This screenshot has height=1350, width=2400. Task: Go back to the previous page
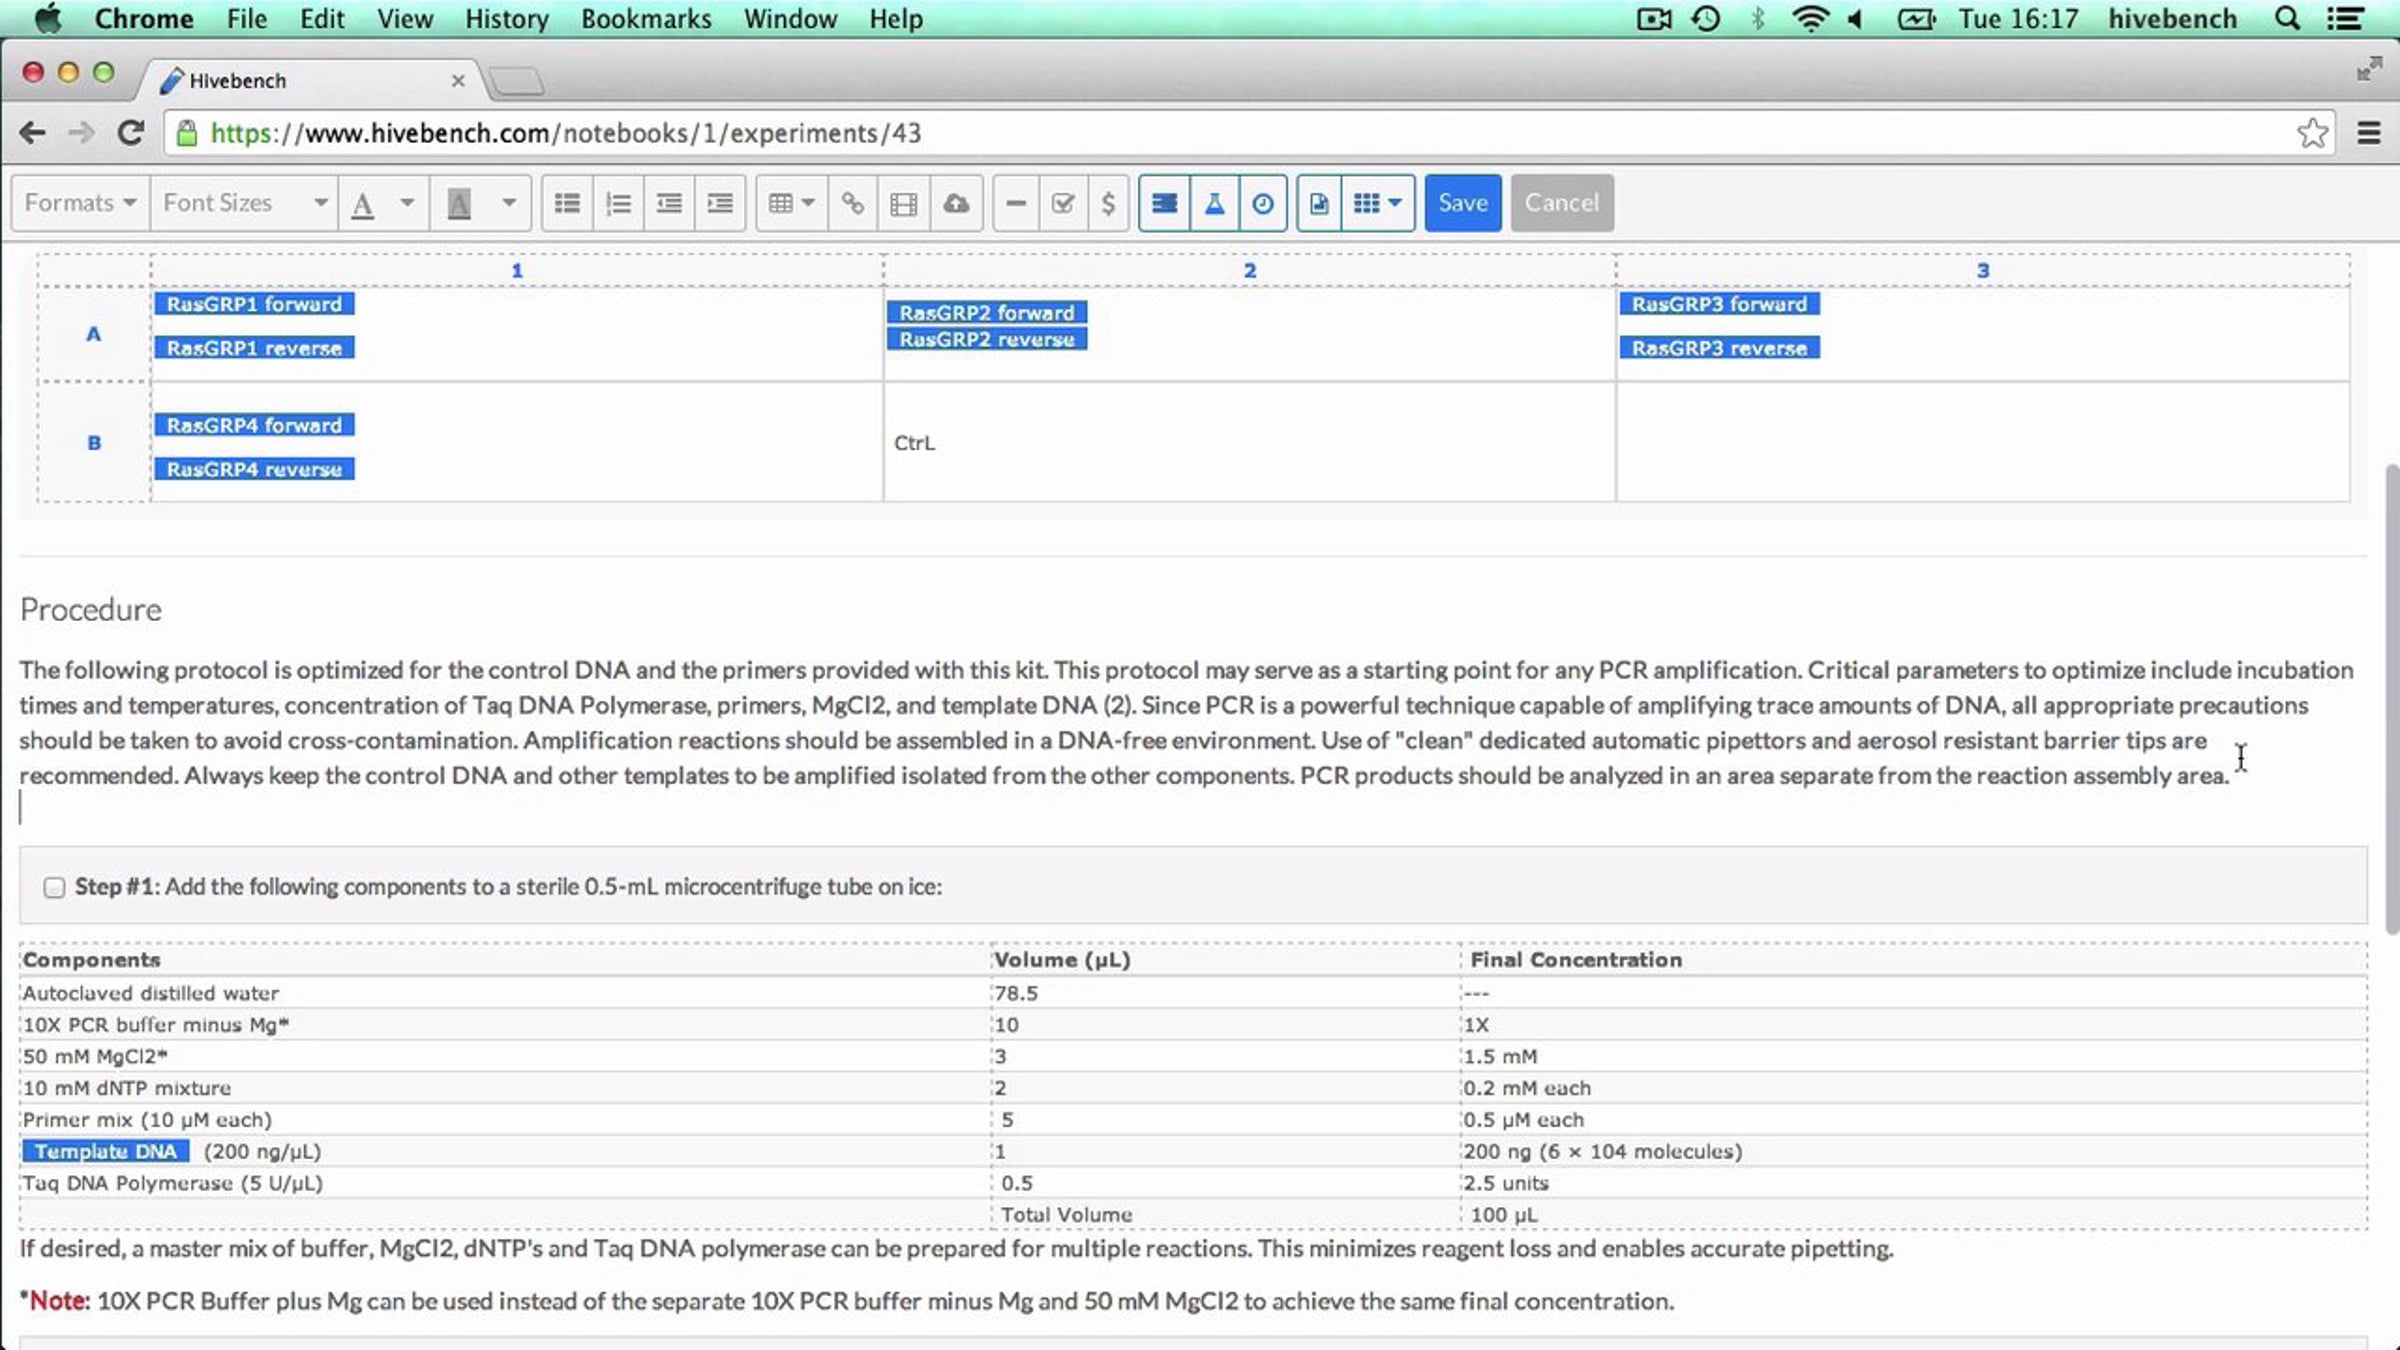pos(32,133)
